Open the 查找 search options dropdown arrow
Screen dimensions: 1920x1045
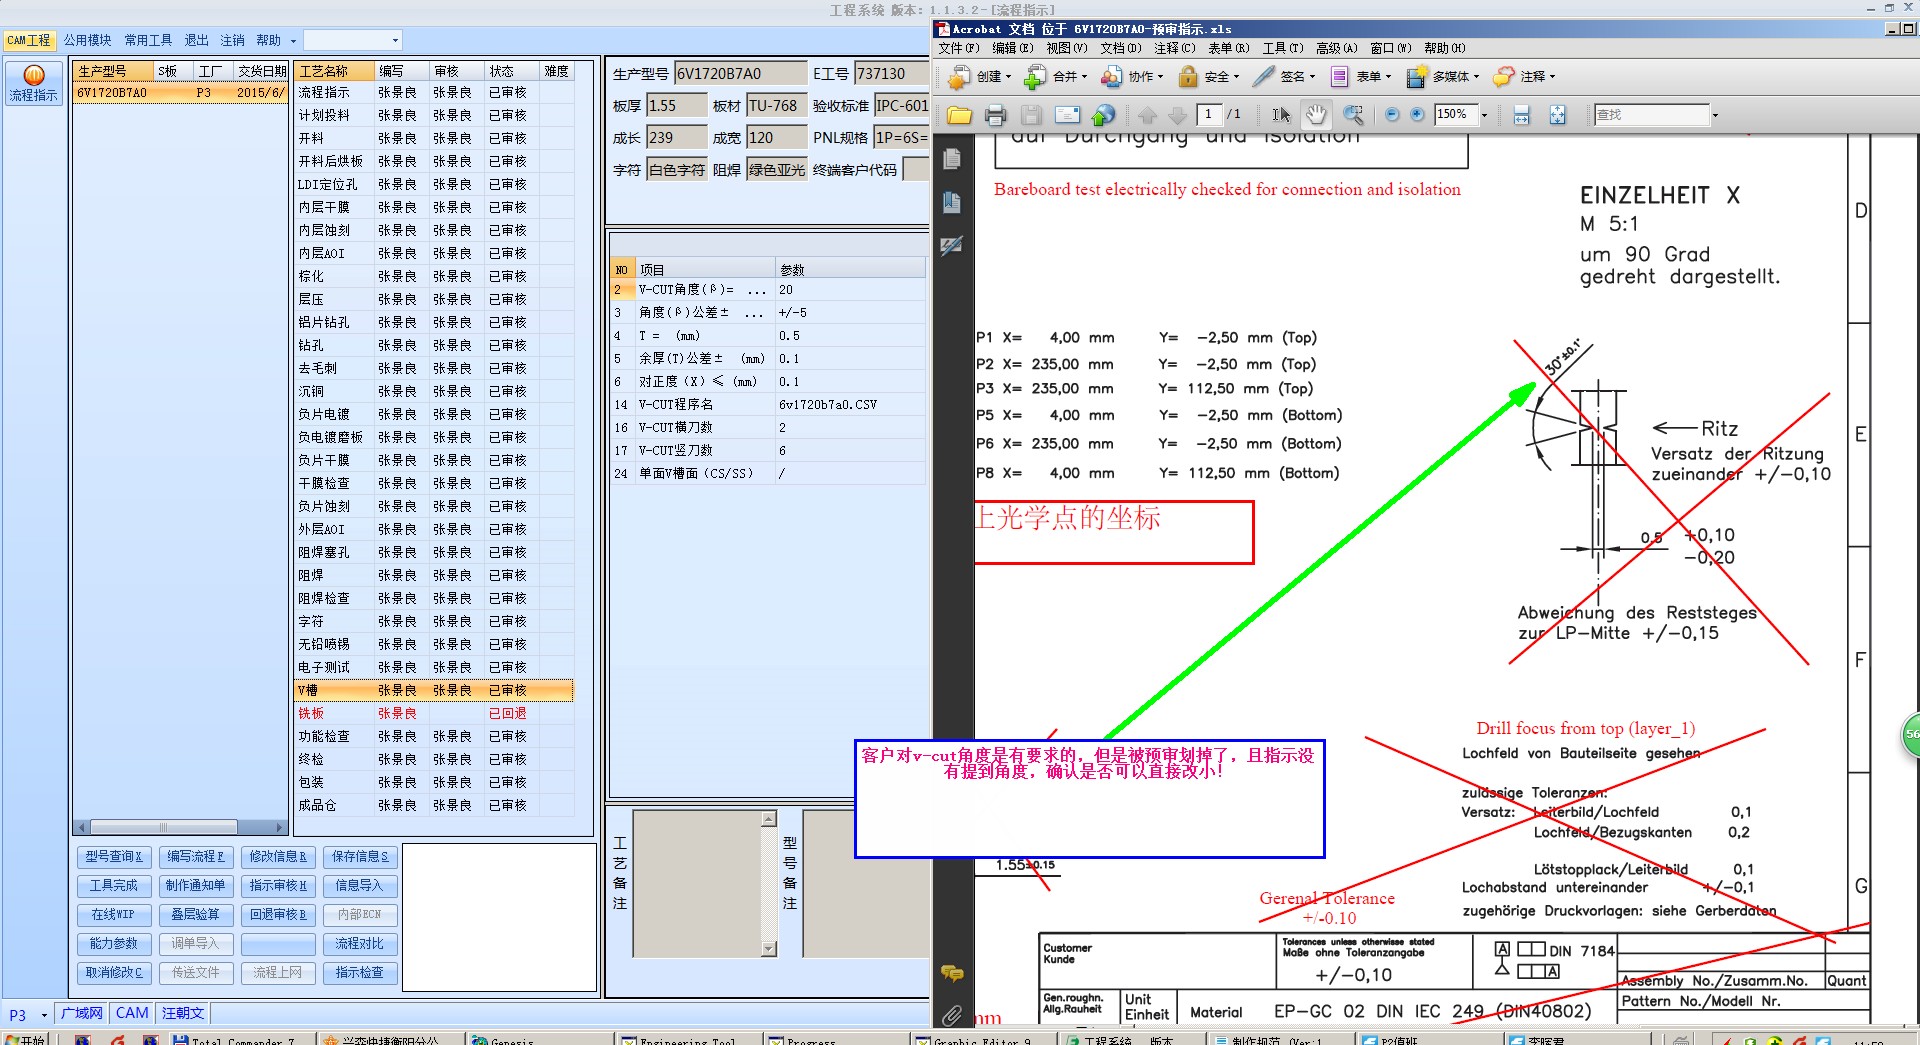pos(1715,115)
